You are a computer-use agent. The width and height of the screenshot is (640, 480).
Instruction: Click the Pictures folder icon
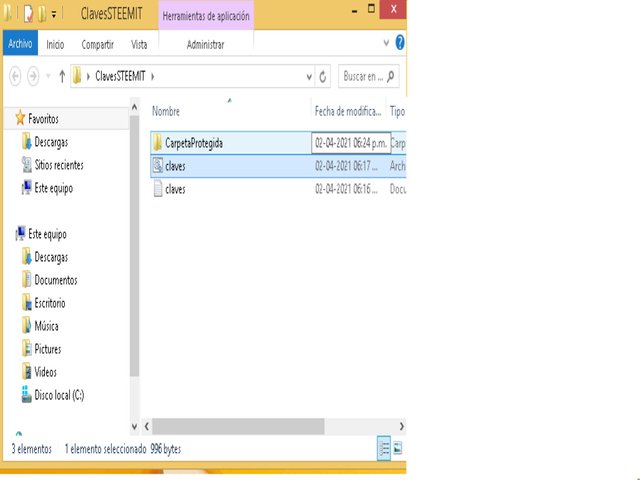click(x=27, y=349)
